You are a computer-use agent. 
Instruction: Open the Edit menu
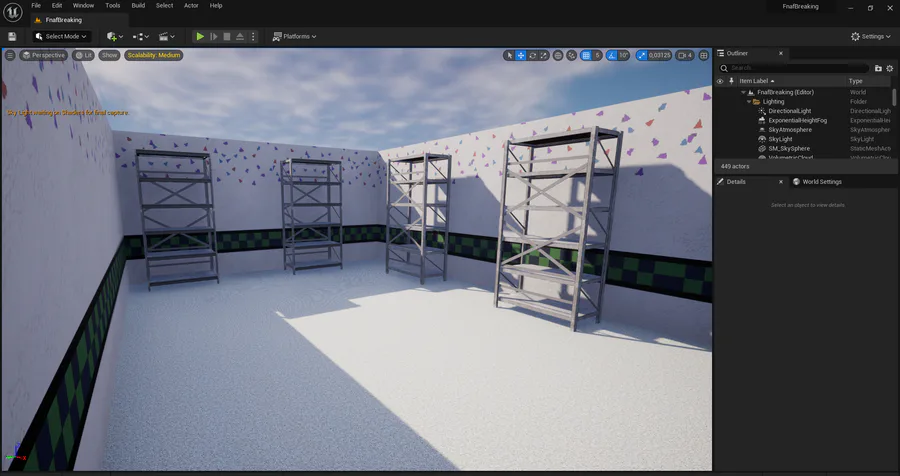point(57,5)
